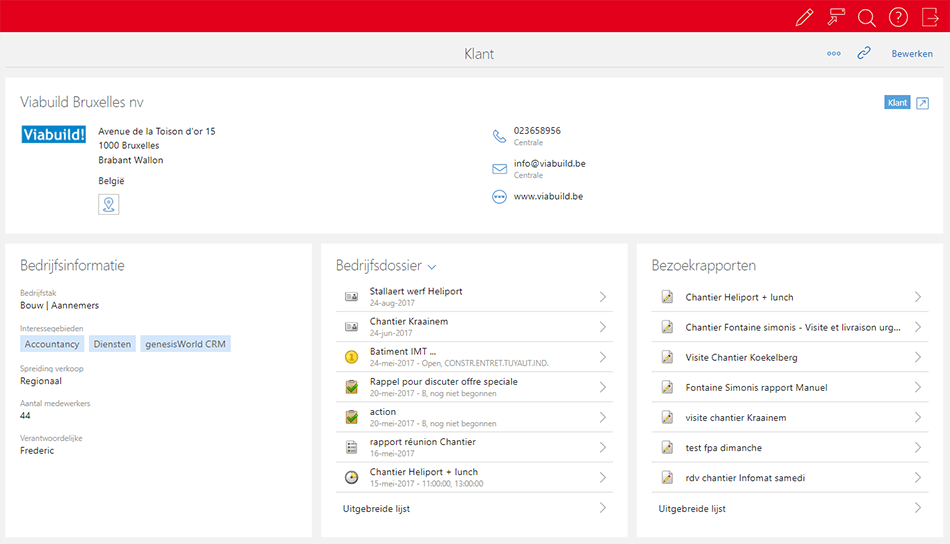The image size is (950, 544).
Task: Click phone number 023658956
Action: pyautogui.click(x=537, y=131)
